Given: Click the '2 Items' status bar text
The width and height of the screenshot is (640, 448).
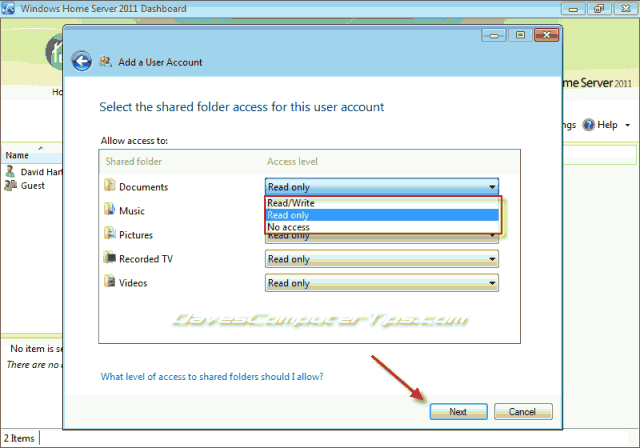Looking at the screenshot, I should click(x=19, y=438).
